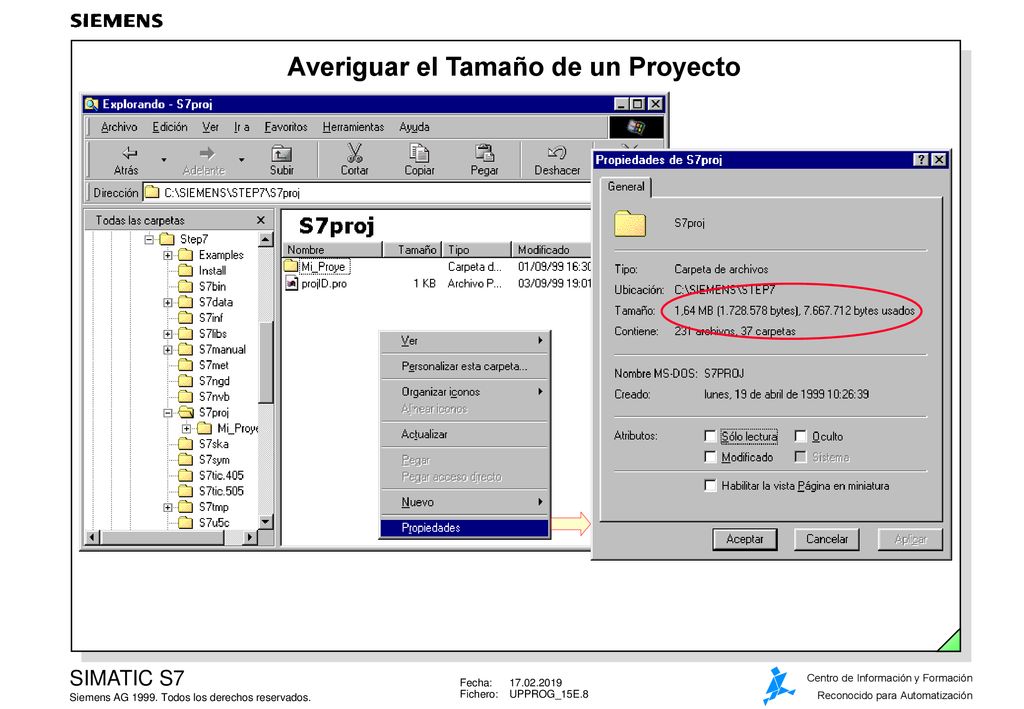Screen dimensions: 1024x709
Task: Click the help question mark in Propiedades title bar
Action: [921, 160]
